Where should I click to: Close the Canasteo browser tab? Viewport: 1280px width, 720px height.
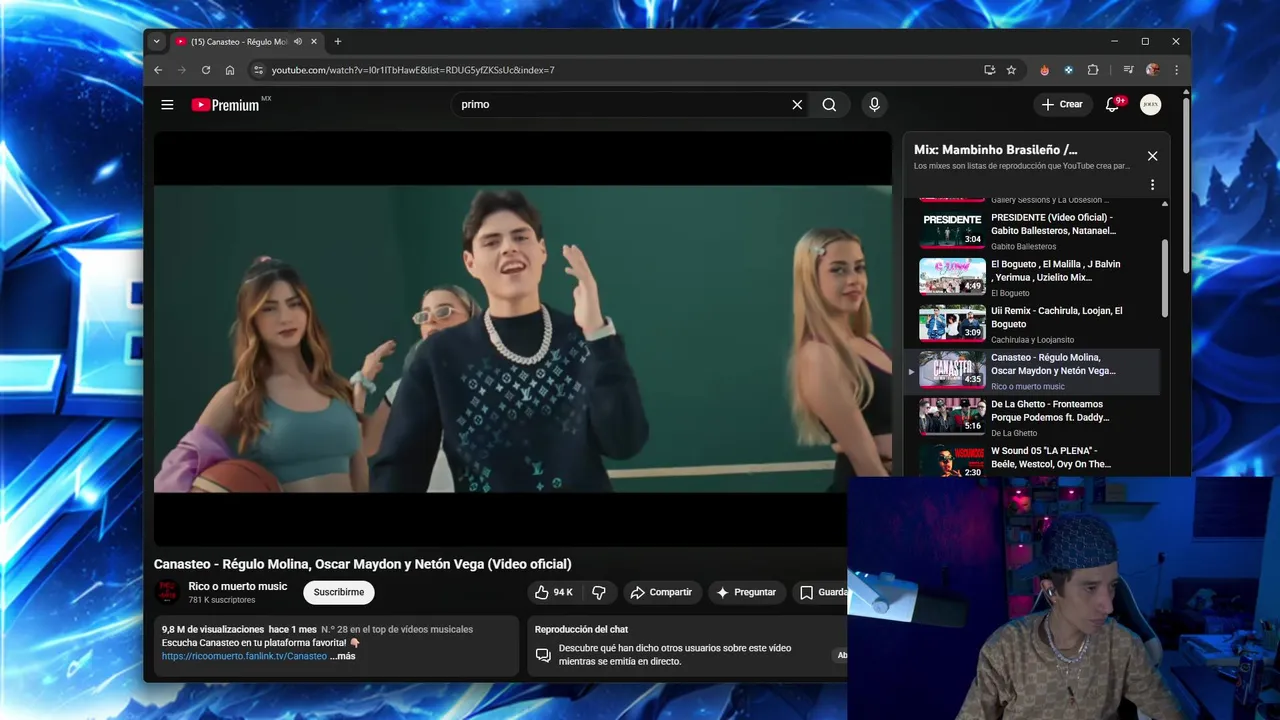pyautogui.click(x=314, y=41)
